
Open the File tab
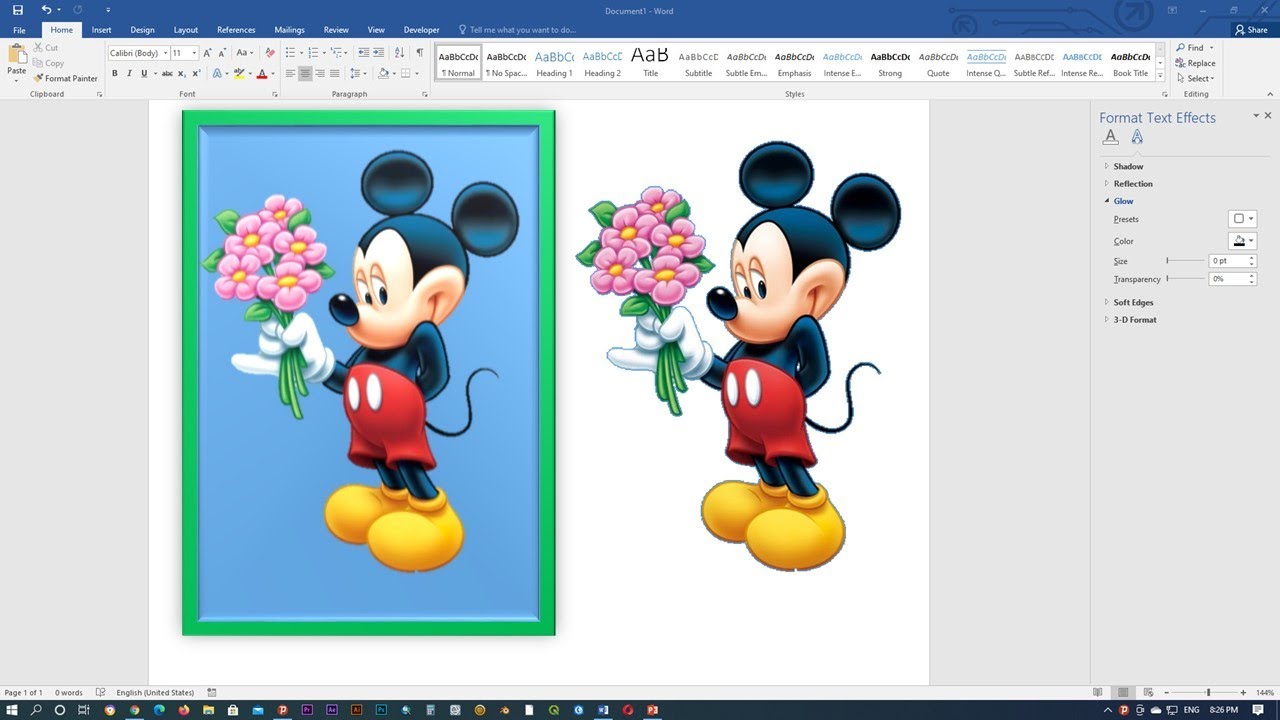[x=19, y=30]
